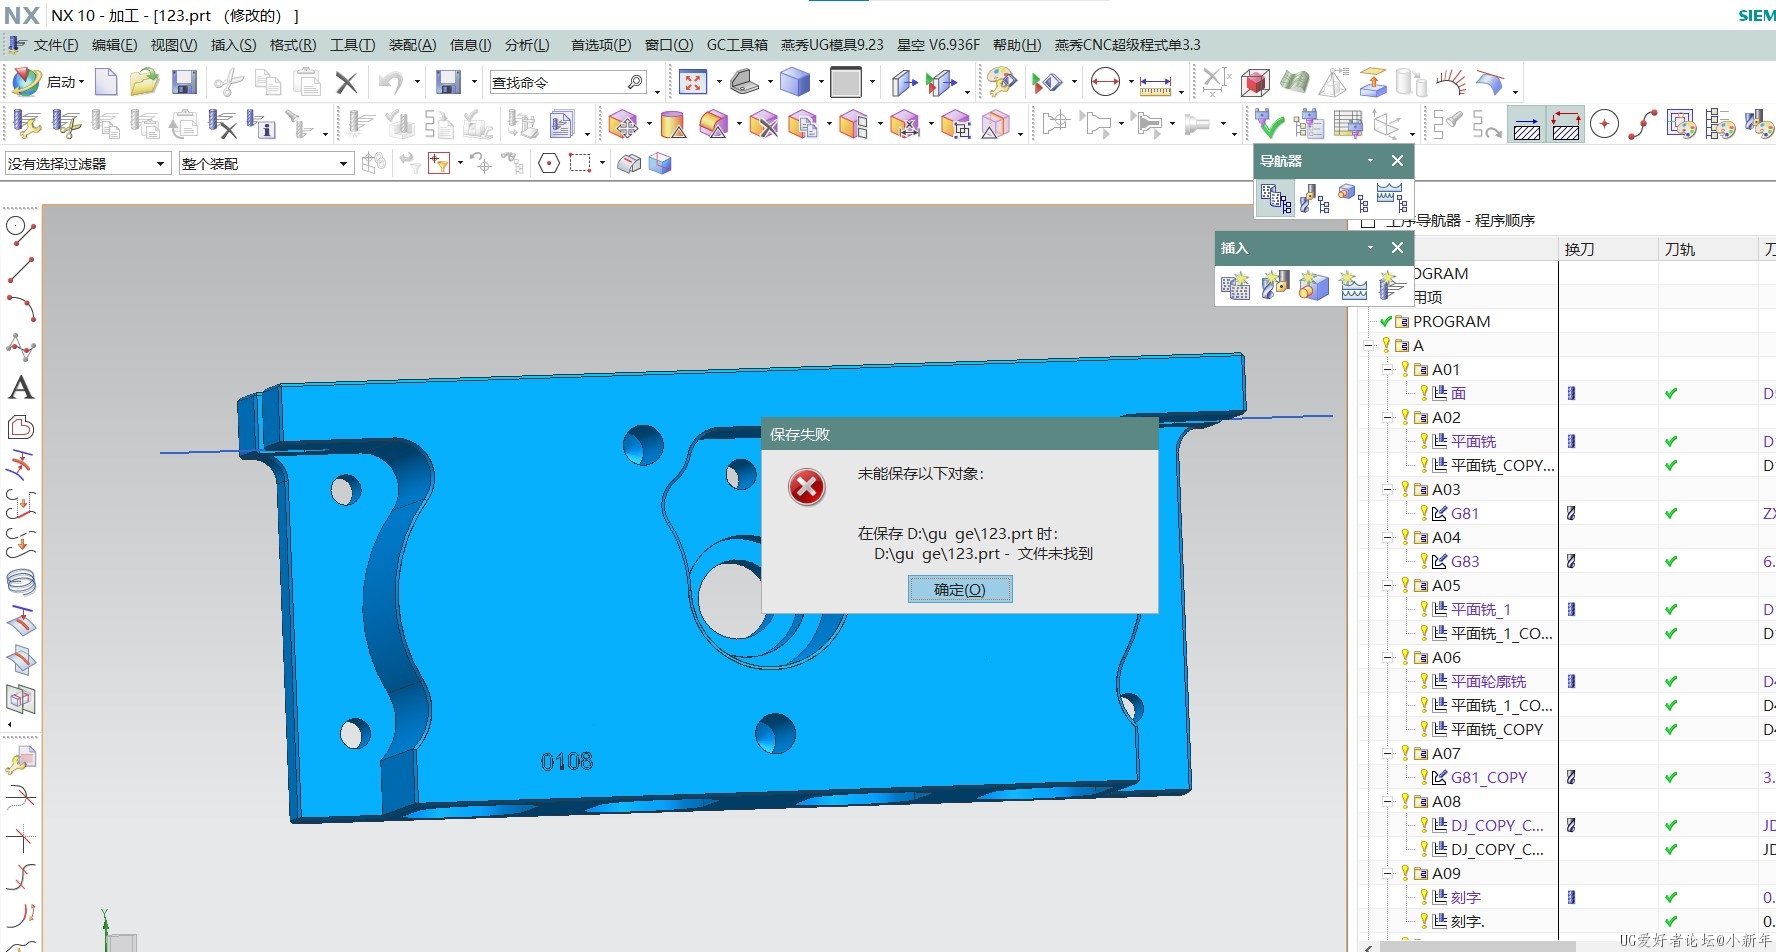The width and height of the screenshot is (1776, 952).
Task: Click the Paste clipboard icon
Action: click(x=307, y=82)
